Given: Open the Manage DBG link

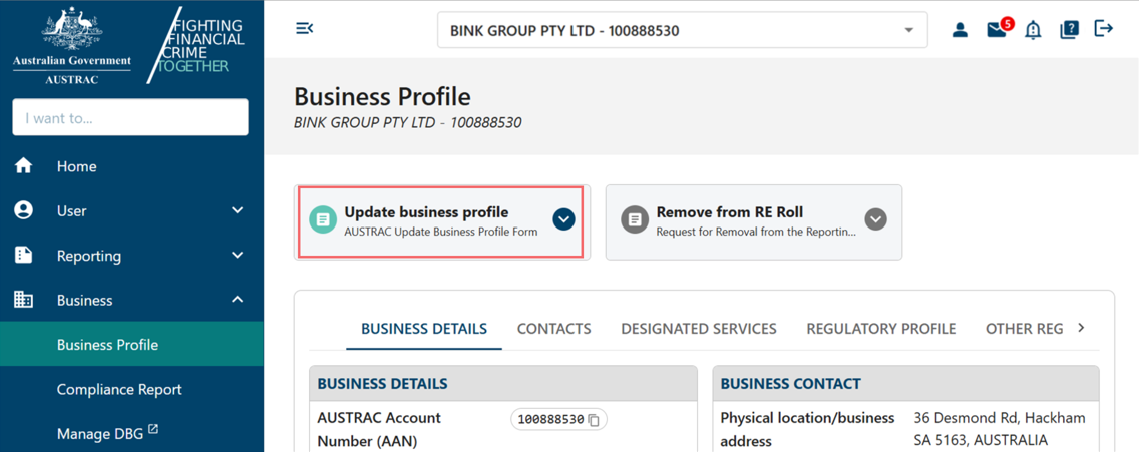Looking at the screenshot, I should pyautogui.click(x=98, y=434).
